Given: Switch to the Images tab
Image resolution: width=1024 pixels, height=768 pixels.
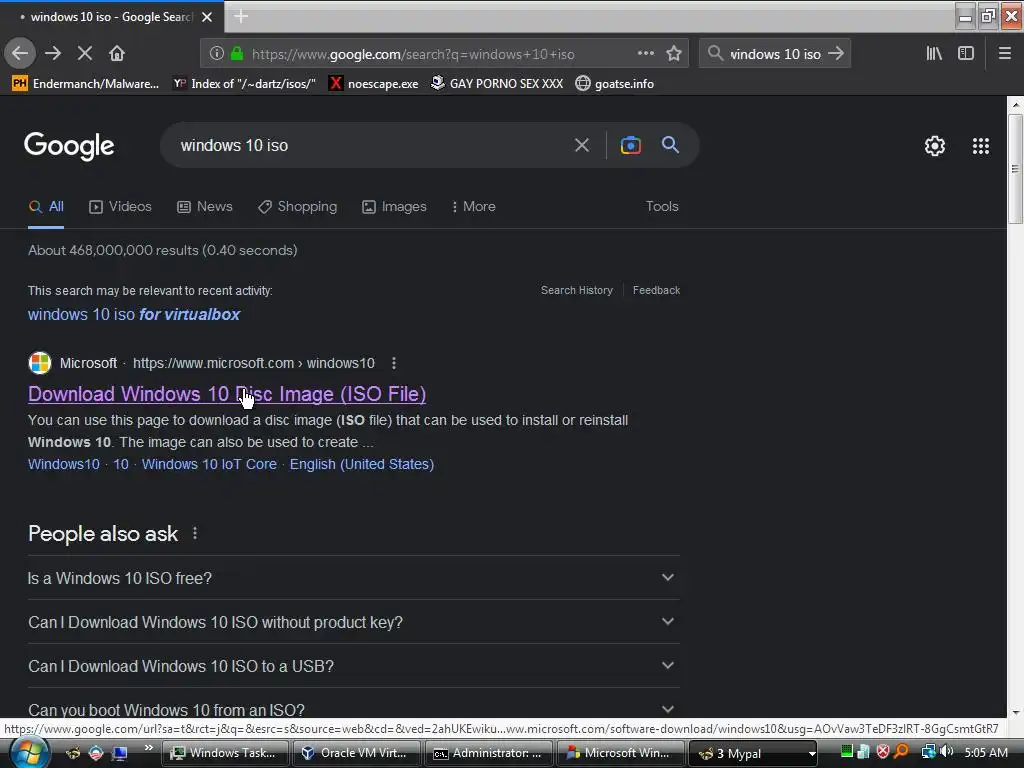Looking at the screenshot, I should coord(394,206).
